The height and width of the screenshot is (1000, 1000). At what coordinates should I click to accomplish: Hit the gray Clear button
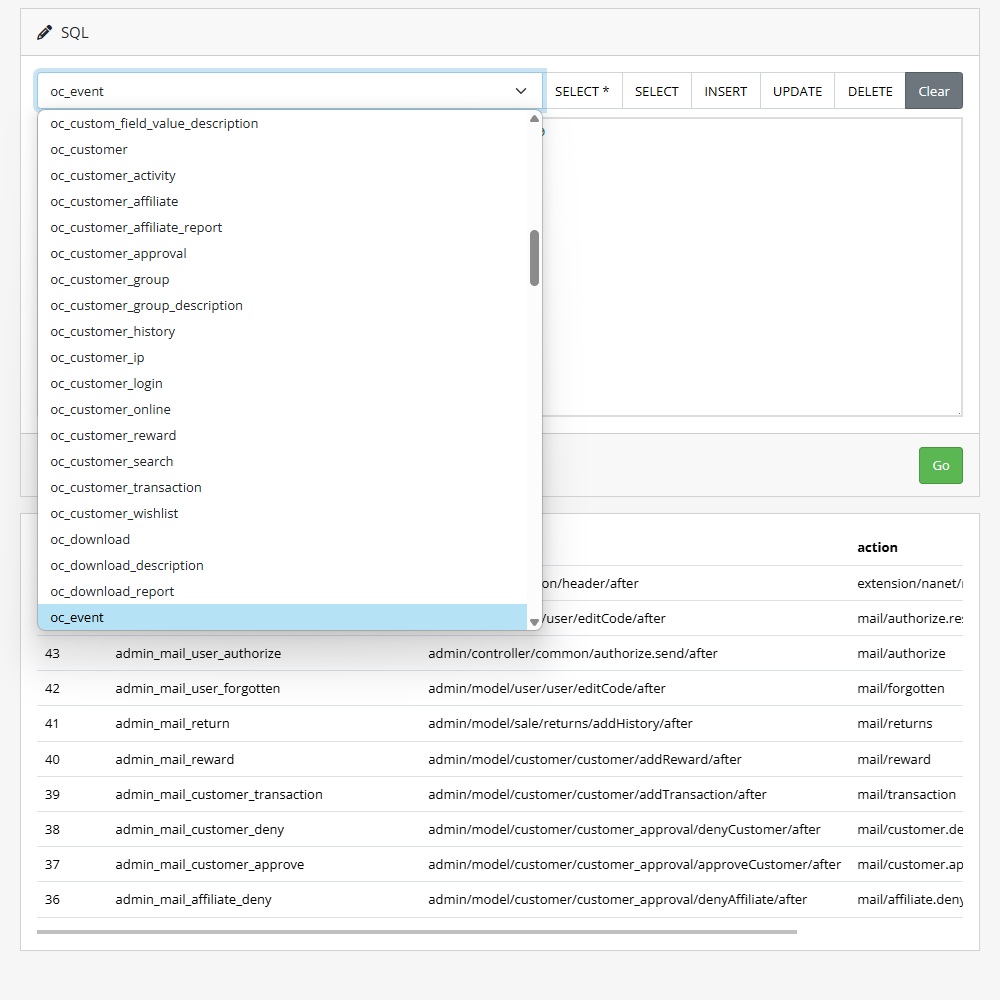[x=933, y=91]
